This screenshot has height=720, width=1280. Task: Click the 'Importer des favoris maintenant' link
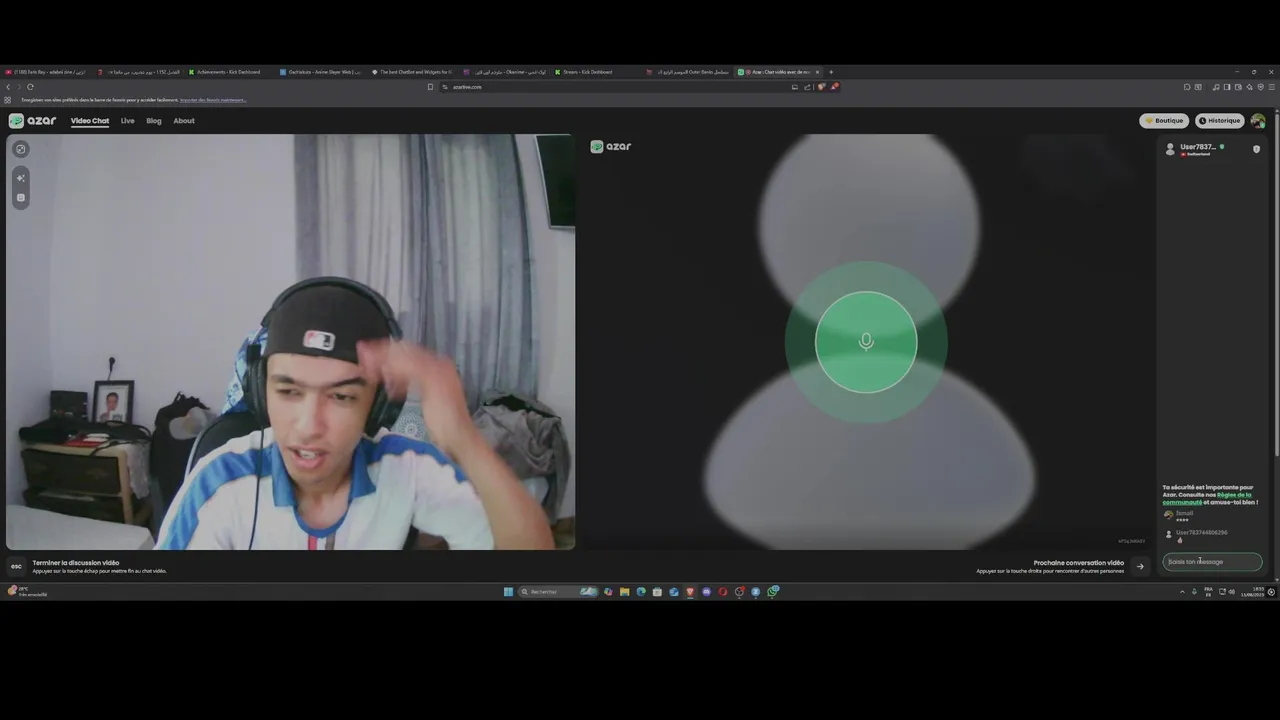(x=213, y=100)
